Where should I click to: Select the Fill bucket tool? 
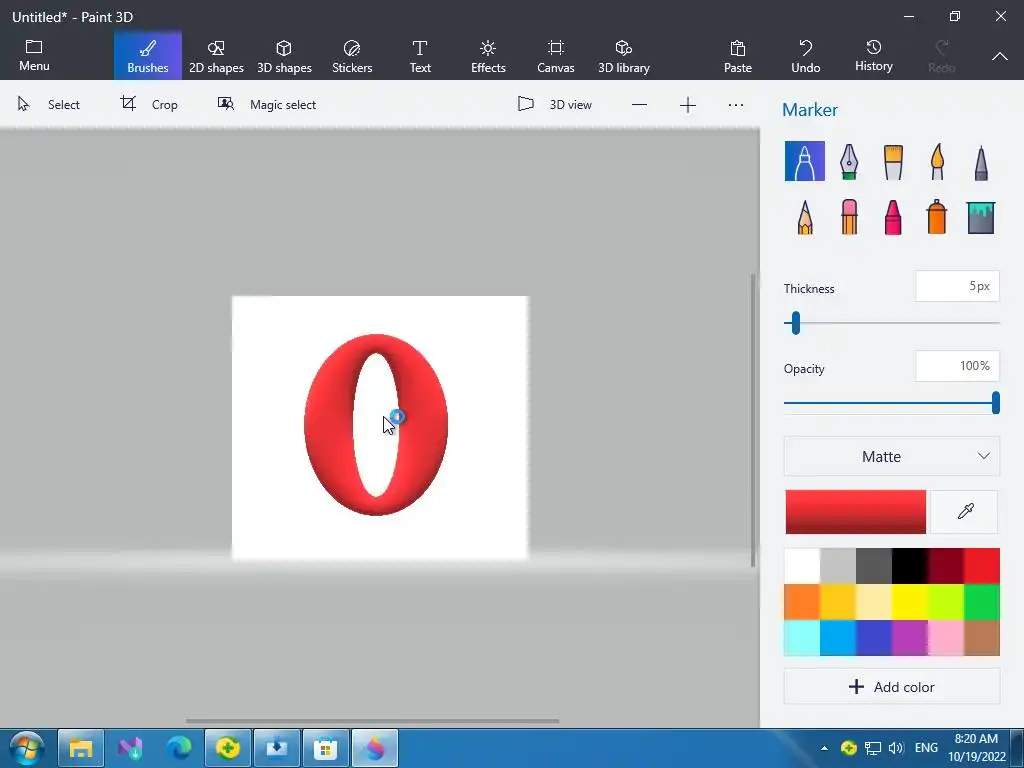[x=980, y=217]
